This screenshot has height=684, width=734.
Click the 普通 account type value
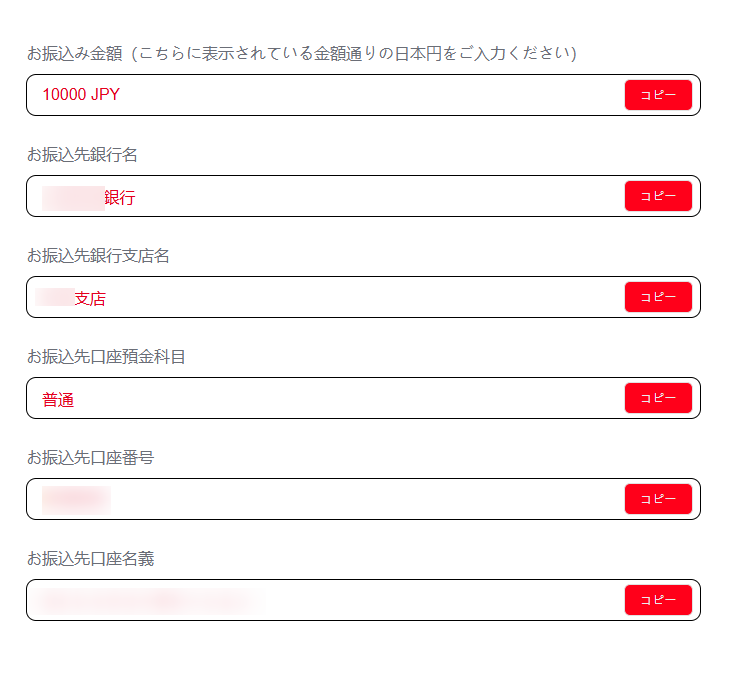click(58, 400)
